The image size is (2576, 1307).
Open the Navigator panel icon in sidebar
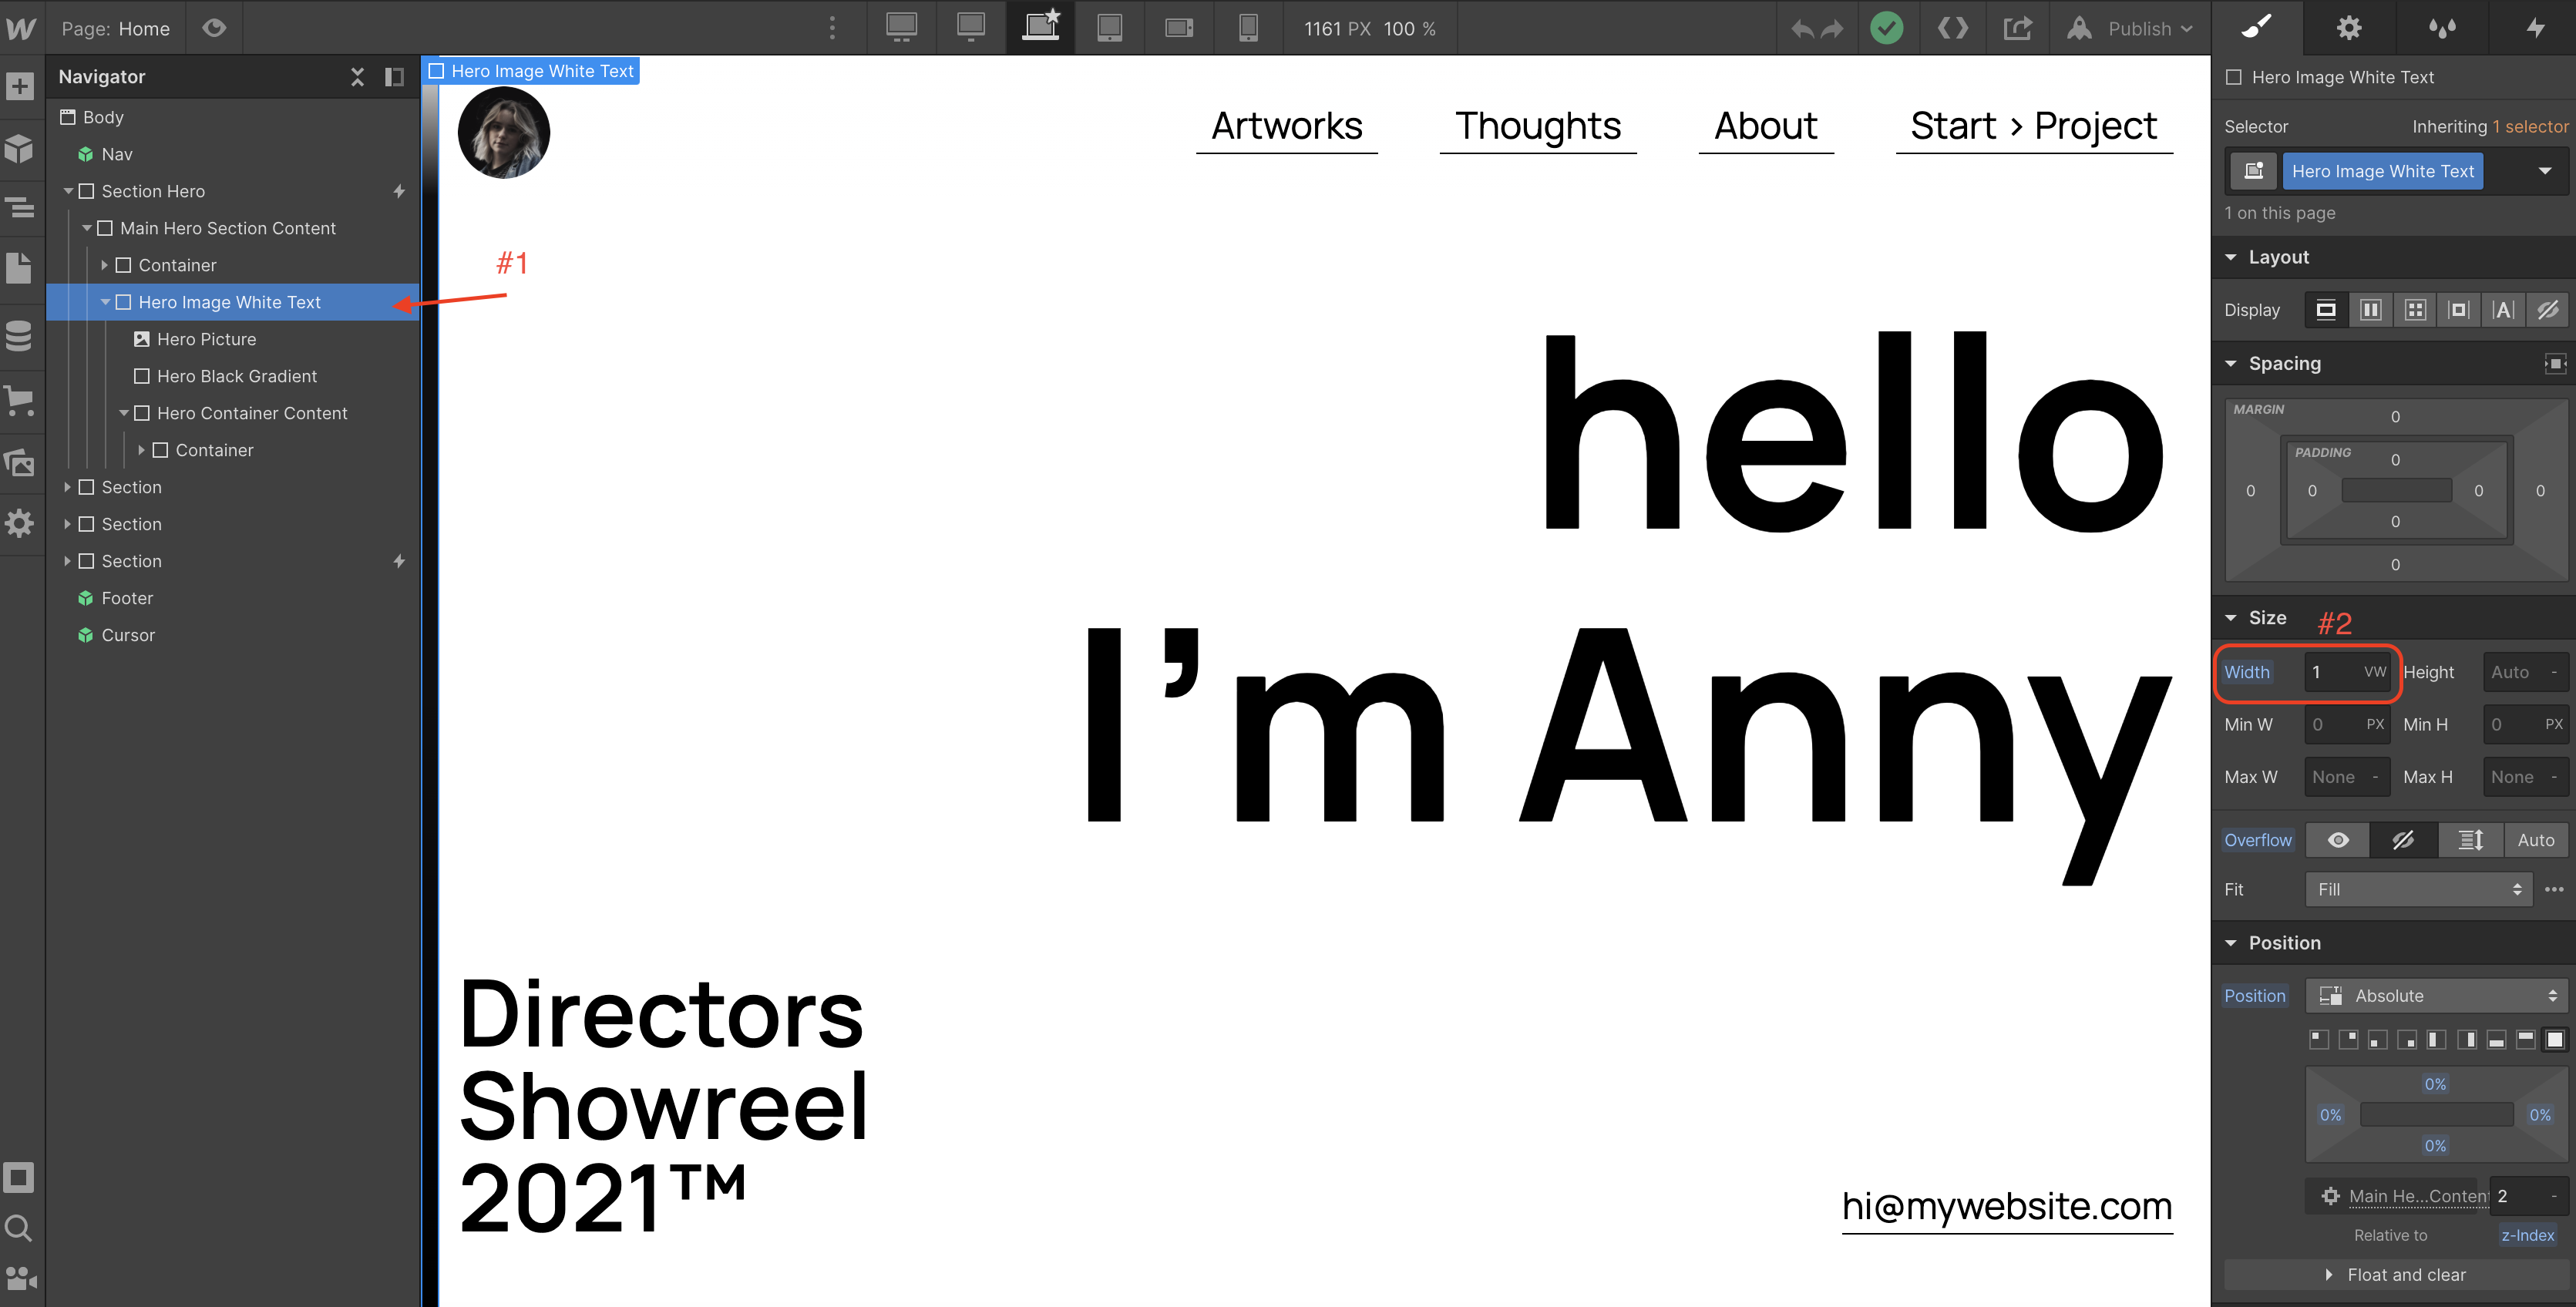point(20,208)
